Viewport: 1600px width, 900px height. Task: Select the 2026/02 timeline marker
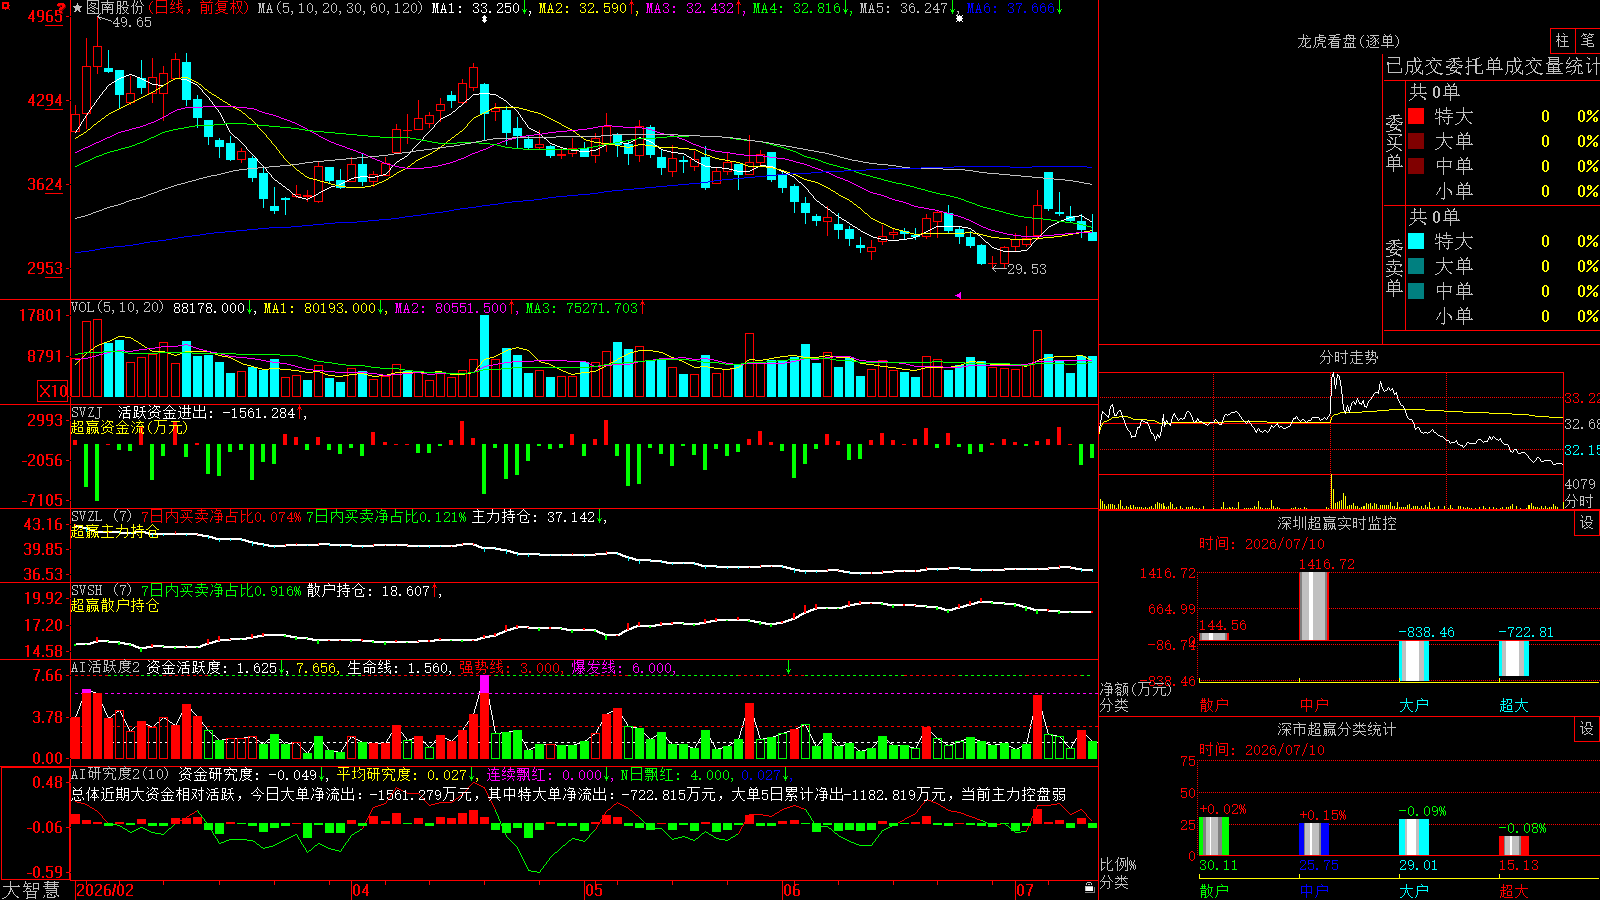105,890
